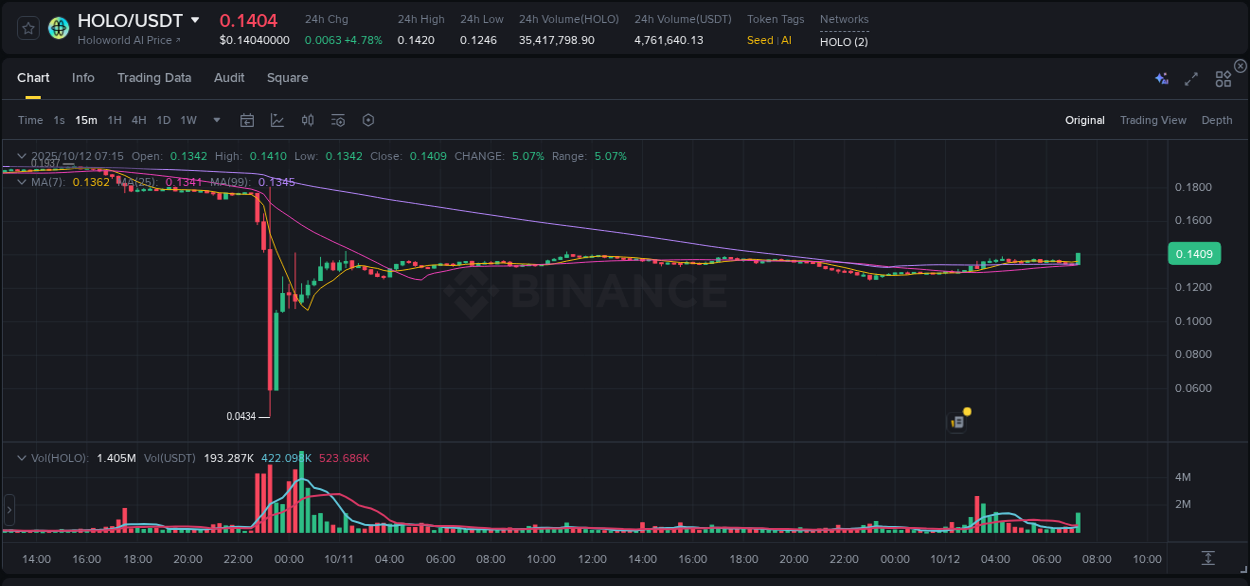Image resolution: width=1250 pixels, height=586 pixels.
Task: Select the 1D timeframe
Action: 163,120
